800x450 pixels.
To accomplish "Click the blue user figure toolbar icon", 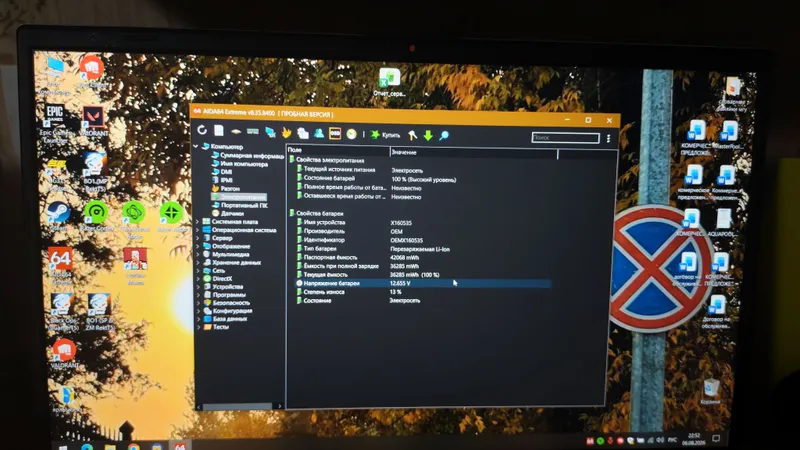I will [x=319, y=133].
